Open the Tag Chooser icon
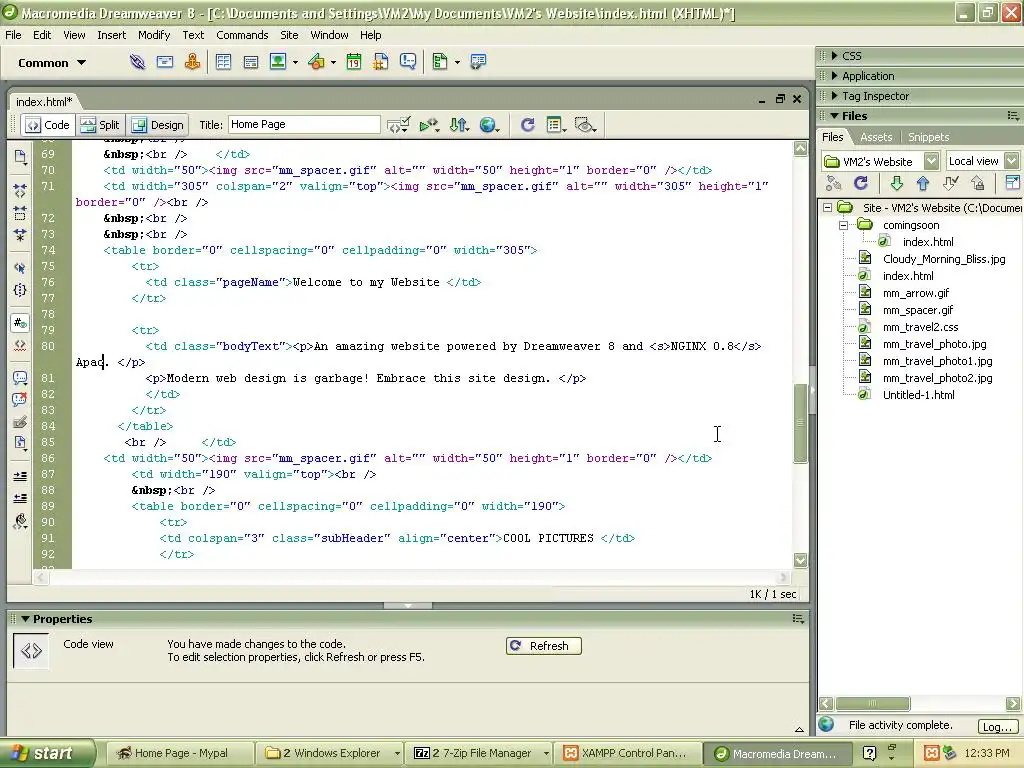The width and height of the screenshot is (1024, 768). click(x=478, y=62)
